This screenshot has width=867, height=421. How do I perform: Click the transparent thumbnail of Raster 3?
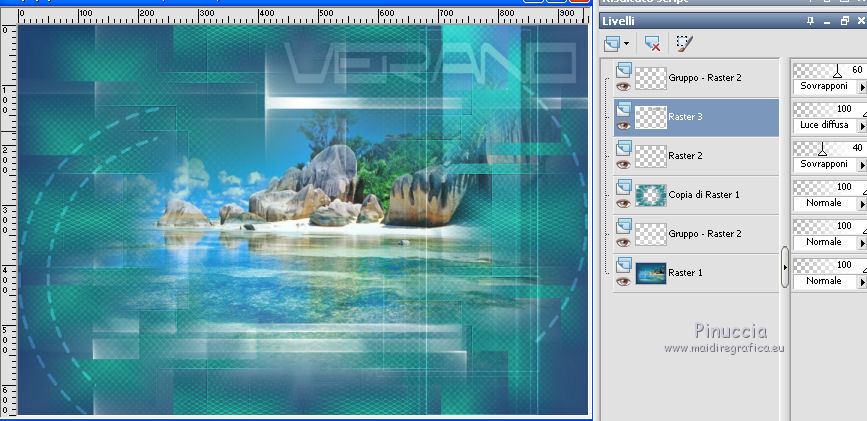click(x=651, y=117)
